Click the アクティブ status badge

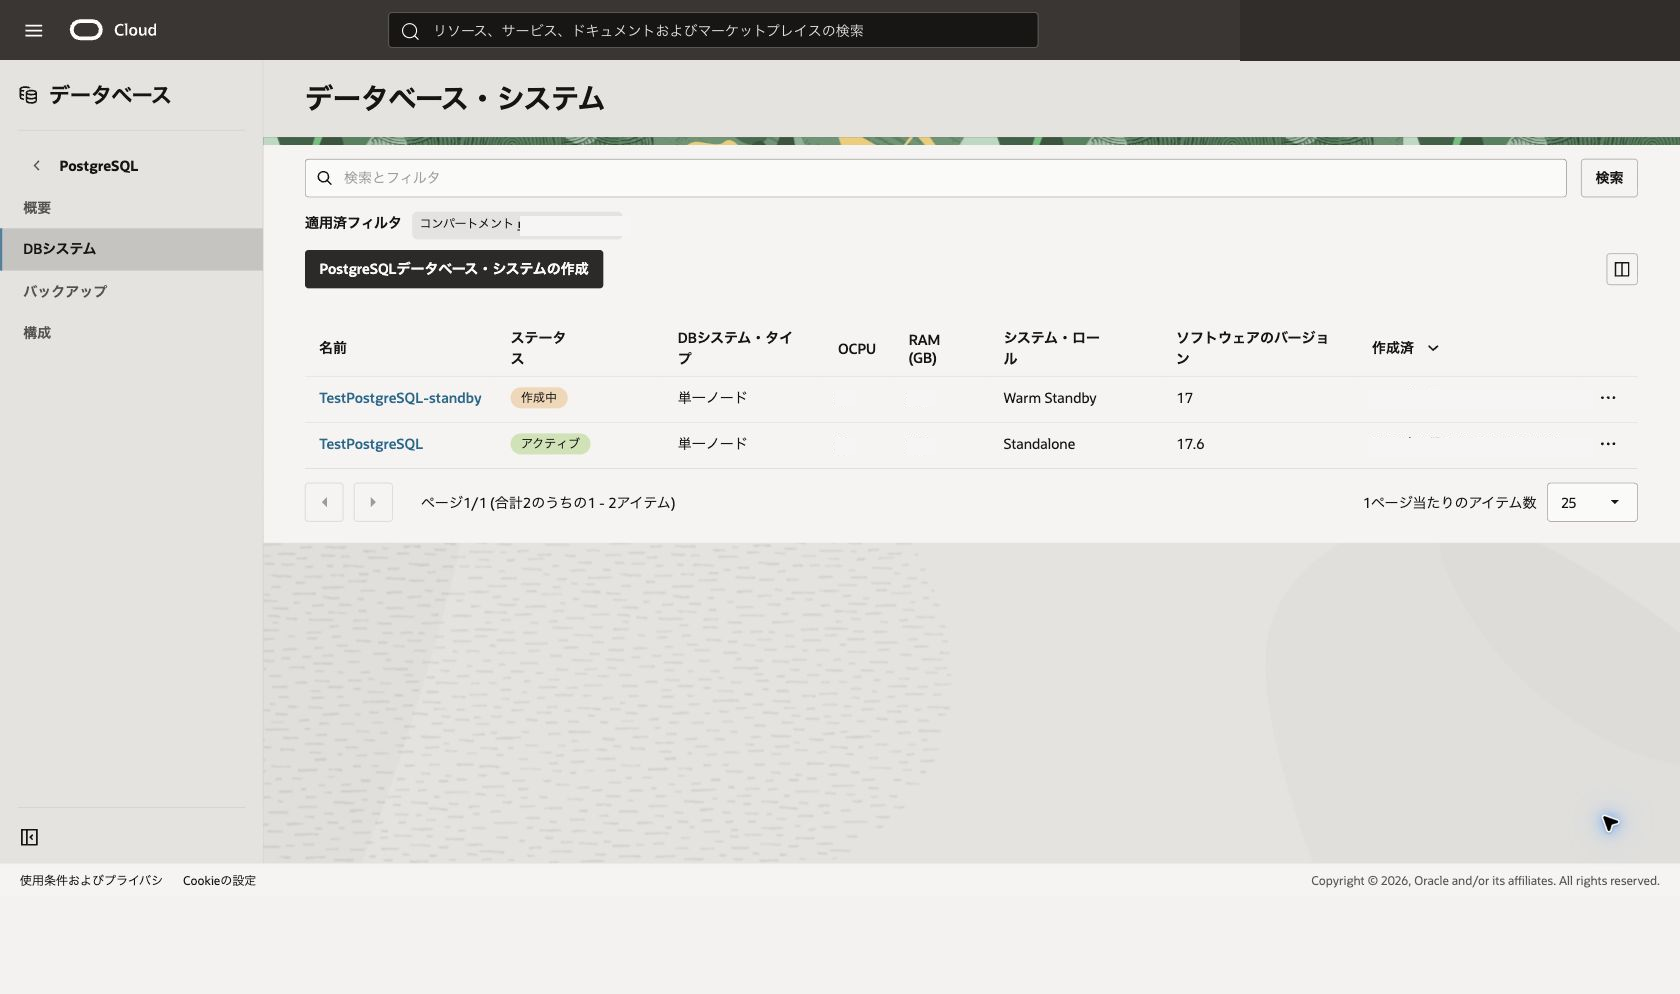550,444
